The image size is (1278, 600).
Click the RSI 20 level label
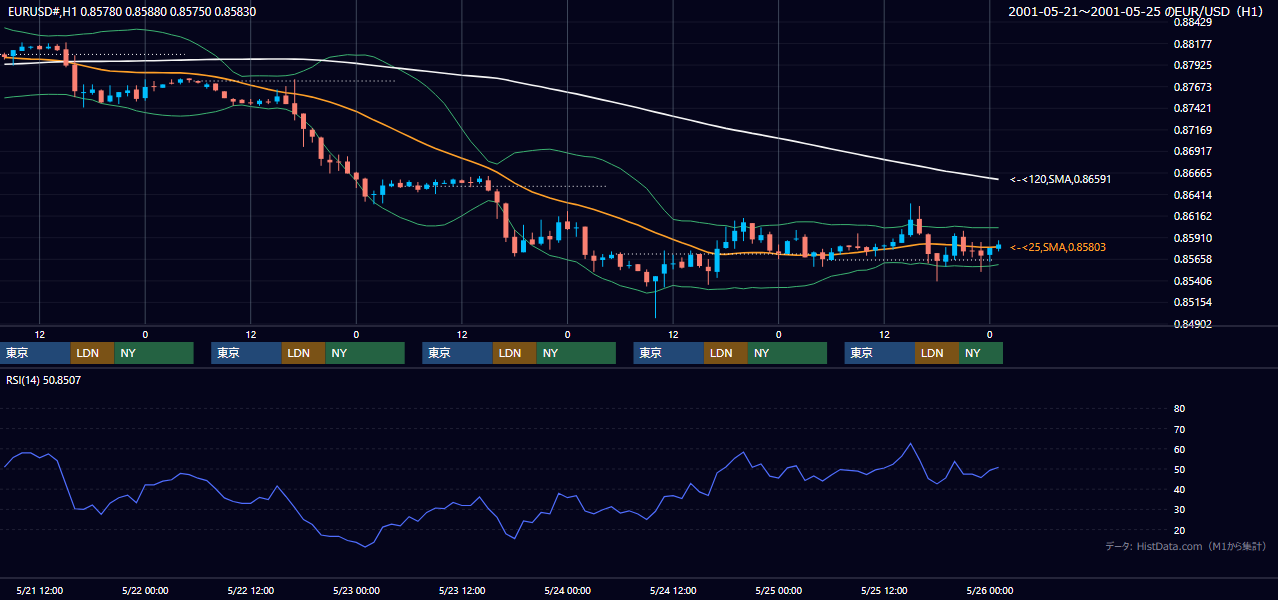(x=1179, y=530)
